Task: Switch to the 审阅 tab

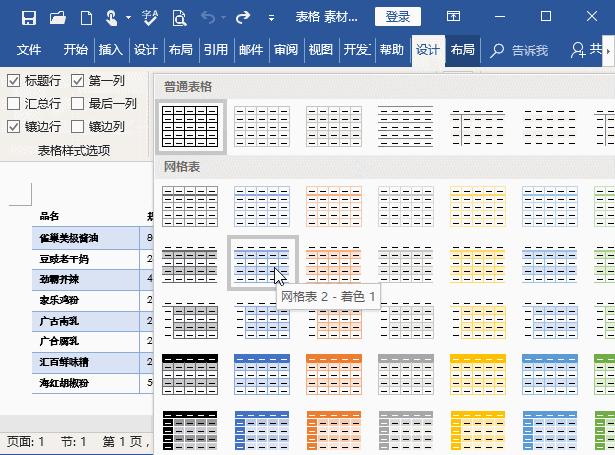Action: (286, 49)
